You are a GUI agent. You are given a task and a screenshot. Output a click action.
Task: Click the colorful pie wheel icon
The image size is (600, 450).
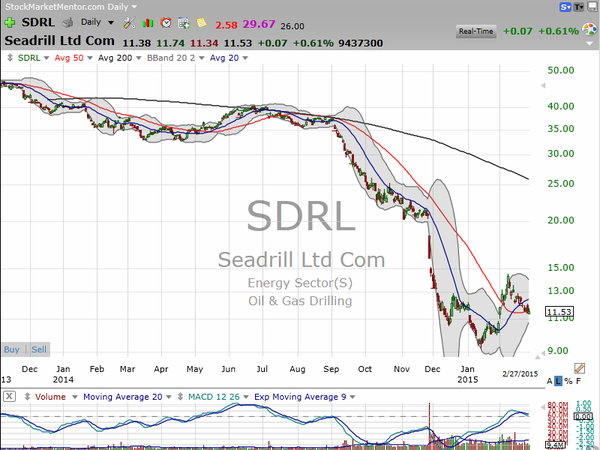click(589, 29)
